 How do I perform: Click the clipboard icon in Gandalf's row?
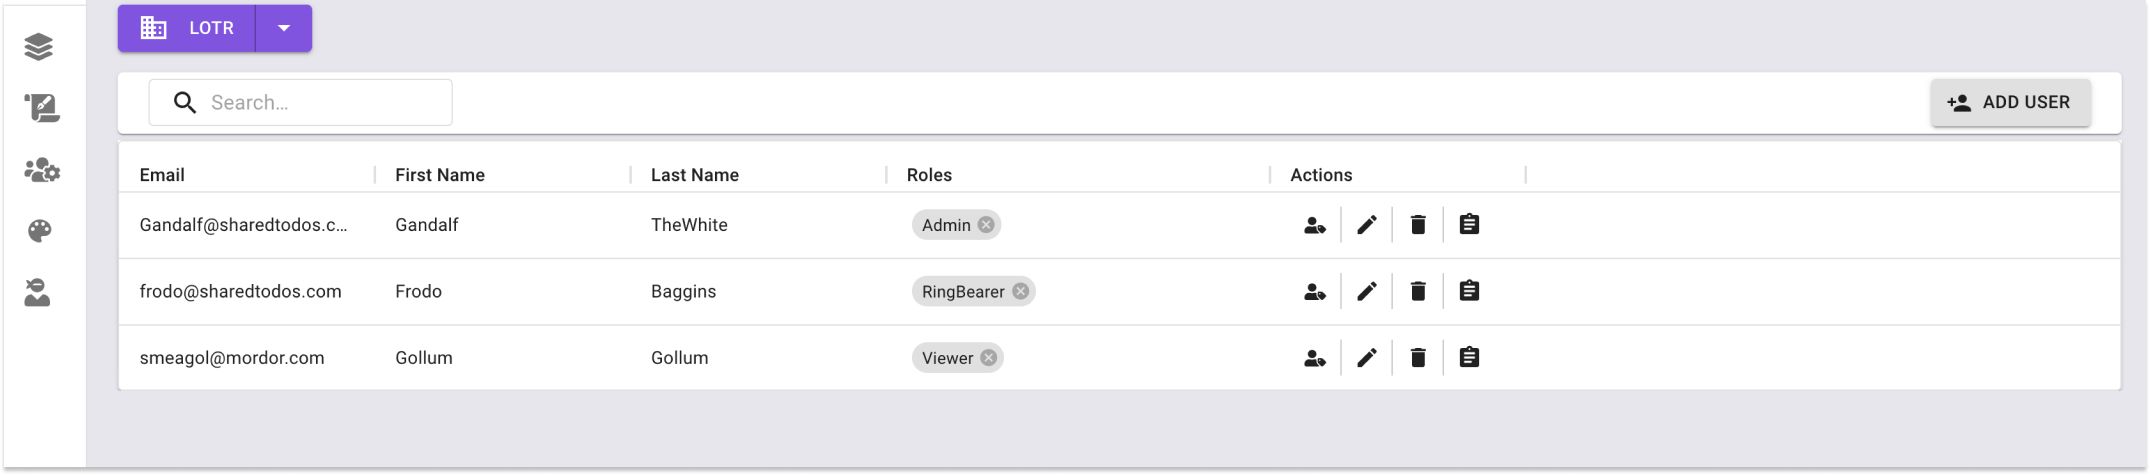[x=1468, y=225]
